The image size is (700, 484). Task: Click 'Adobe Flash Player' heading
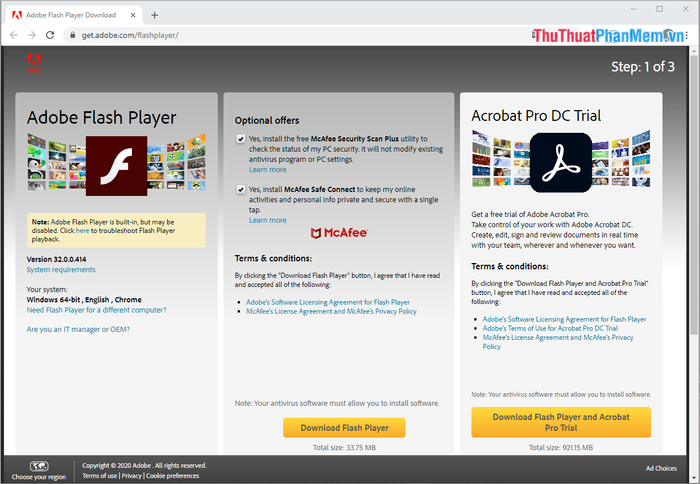(x=101, y=118)
